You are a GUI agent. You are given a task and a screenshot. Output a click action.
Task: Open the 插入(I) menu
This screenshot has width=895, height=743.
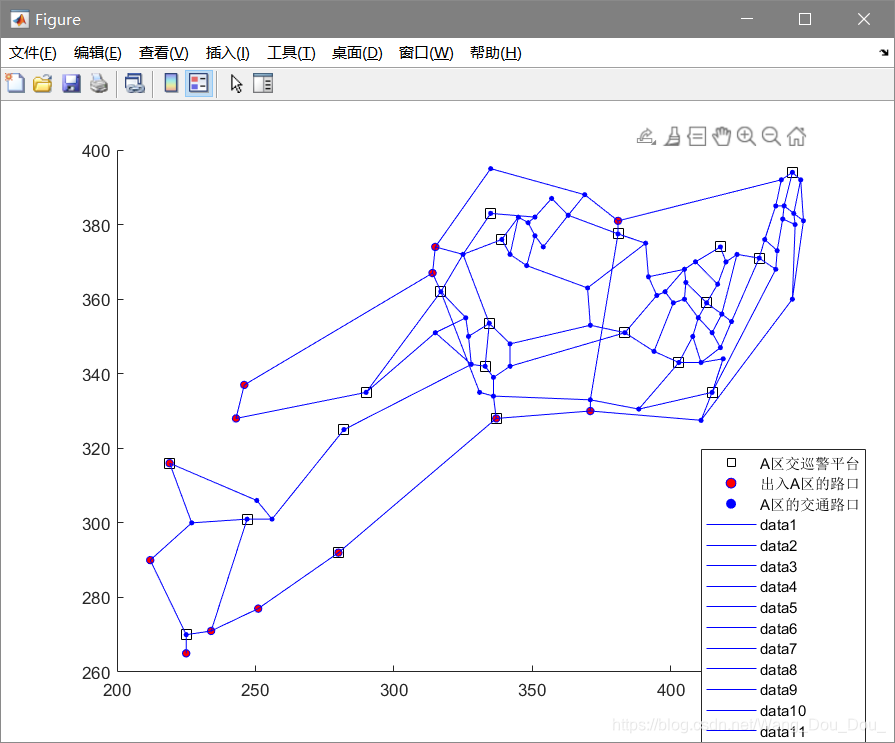(x=227, y=53)
